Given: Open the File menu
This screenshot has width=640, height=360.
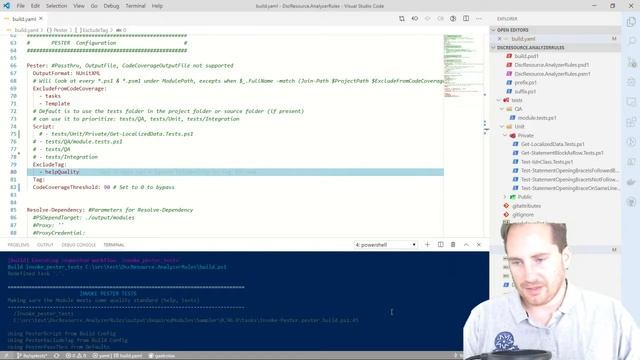Looking at the screenshot, I should coord(20,6).
